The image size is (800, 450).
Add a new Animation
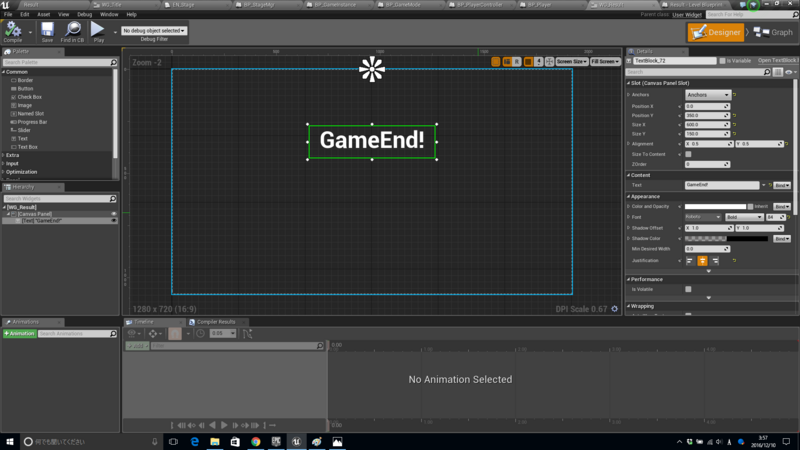click(x=19, y=334)
